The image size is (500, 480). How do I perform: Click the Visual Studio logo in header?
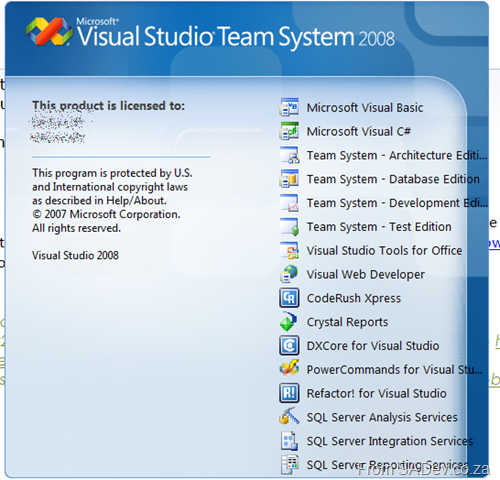(x=49, y=31)
